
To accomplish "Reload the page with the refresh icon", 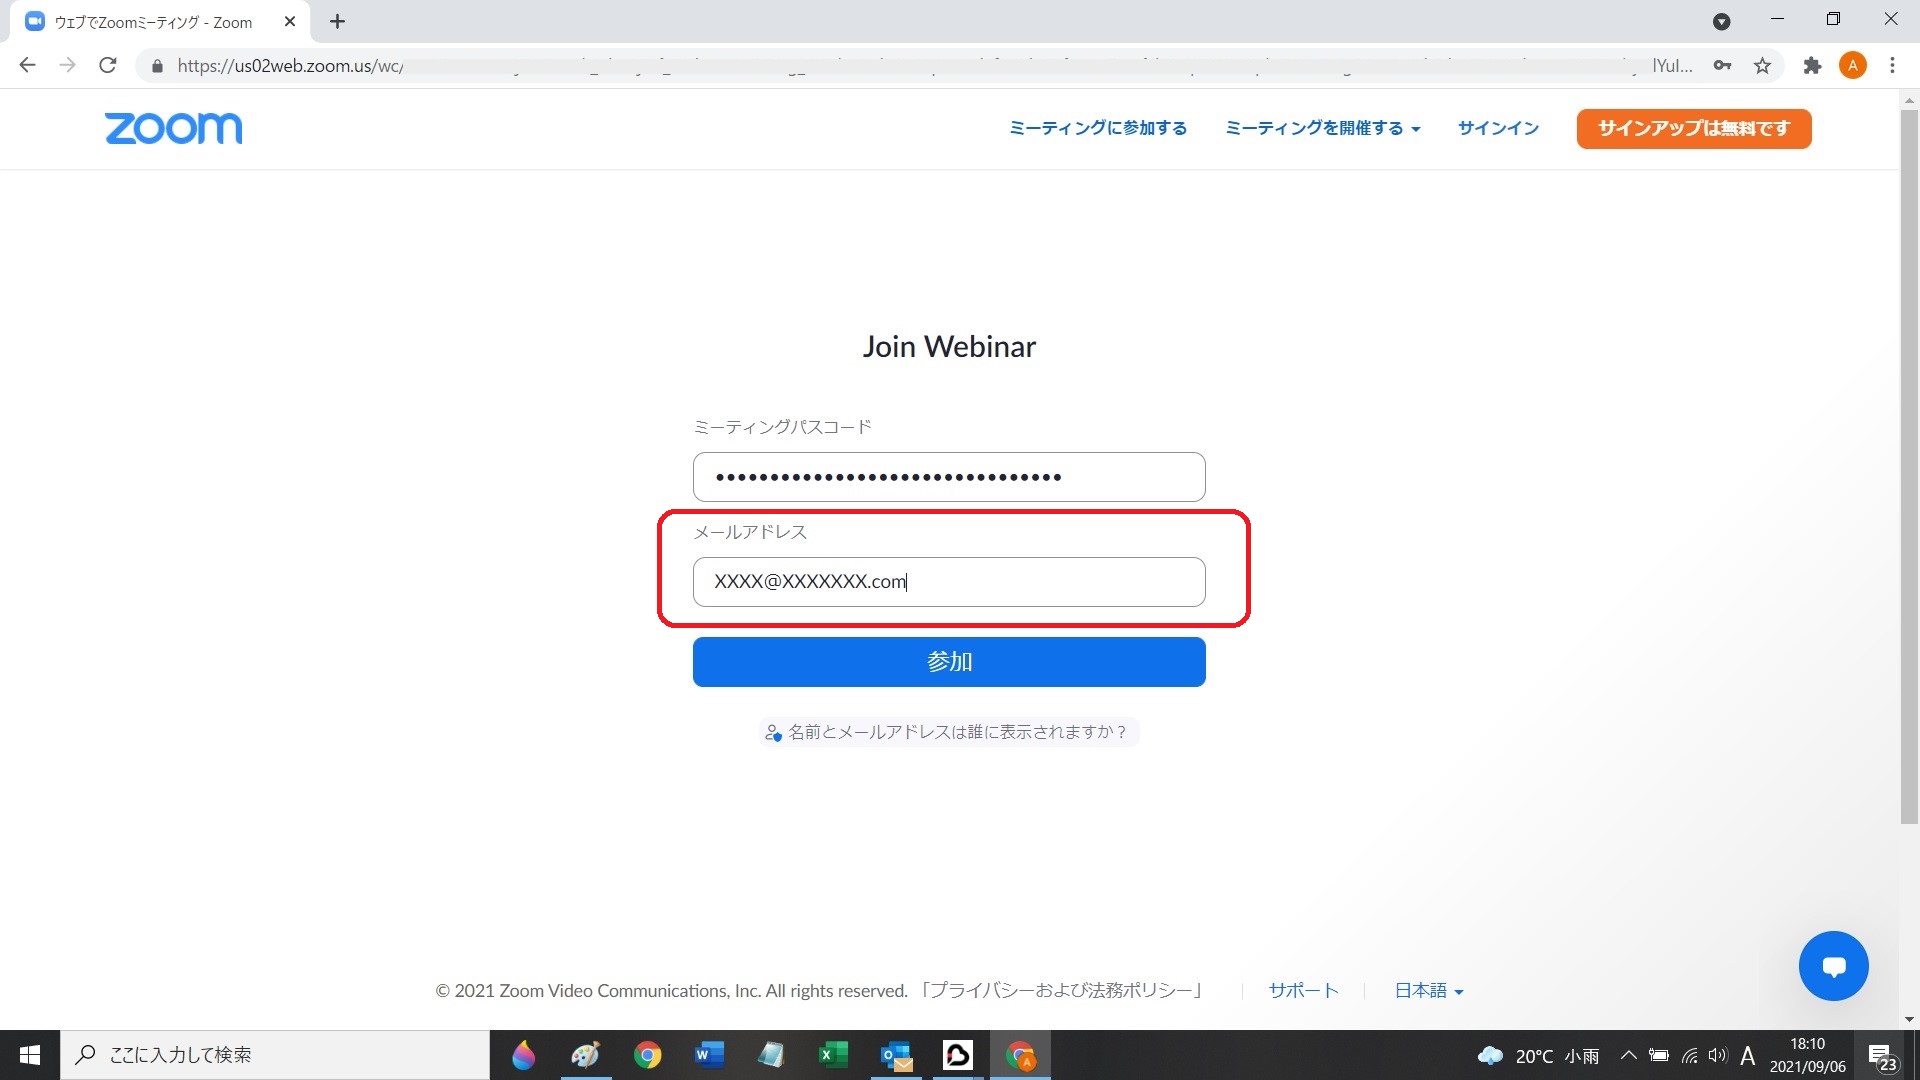I will pyautogui.click(x=108, y=66).
